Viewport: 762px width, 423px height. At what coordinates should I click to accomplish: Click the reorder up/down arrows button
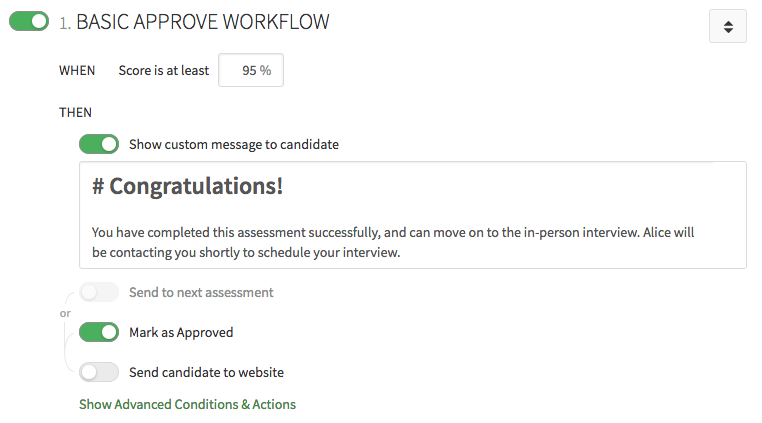727,27
